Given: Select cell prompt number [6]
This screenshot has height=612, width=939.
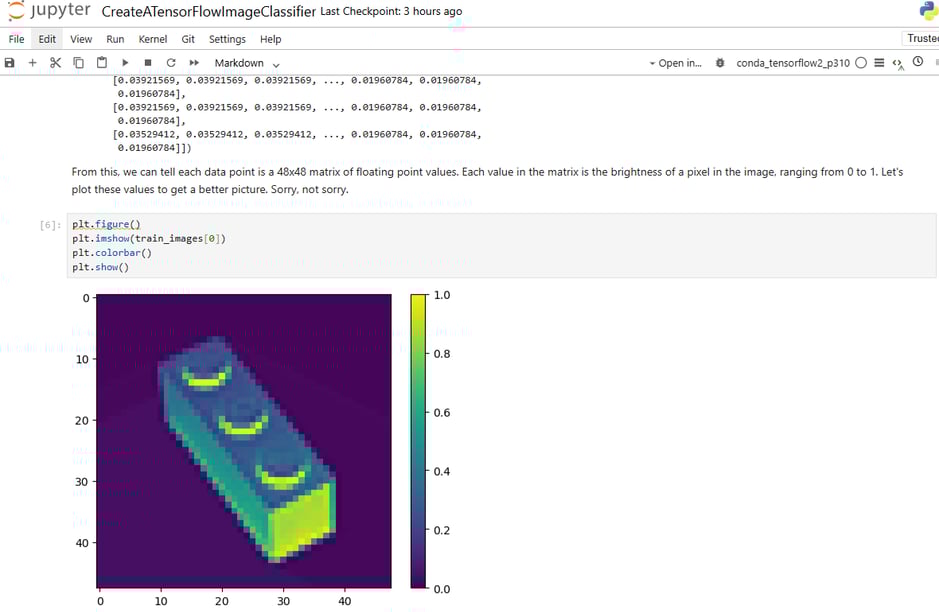Looking at the screenshot, I should tap(50, 225).
